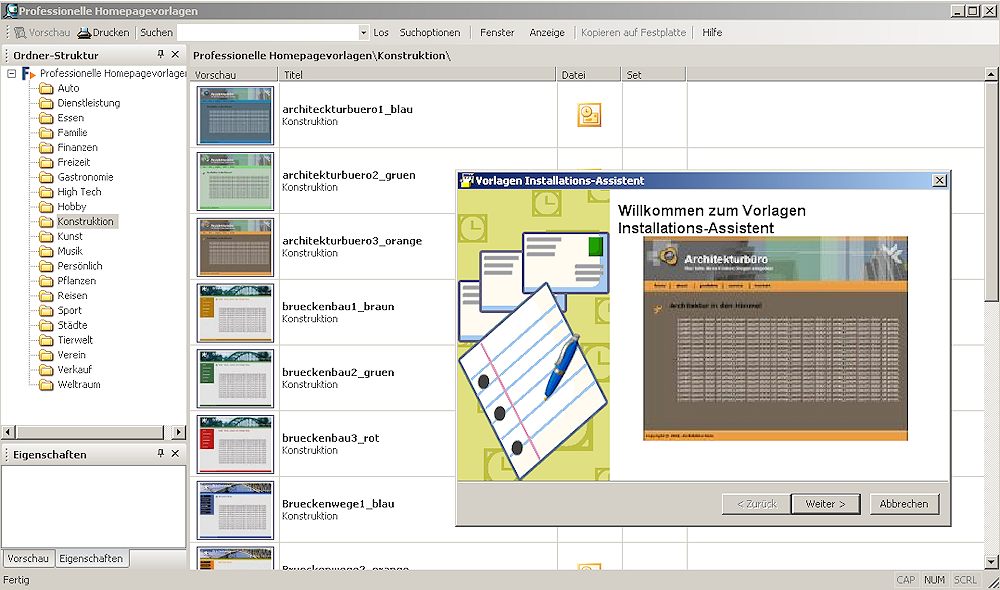The image size is (1000, 590).
Task: Pin the Ordner-Struktur panel
Action: point(161,55)
